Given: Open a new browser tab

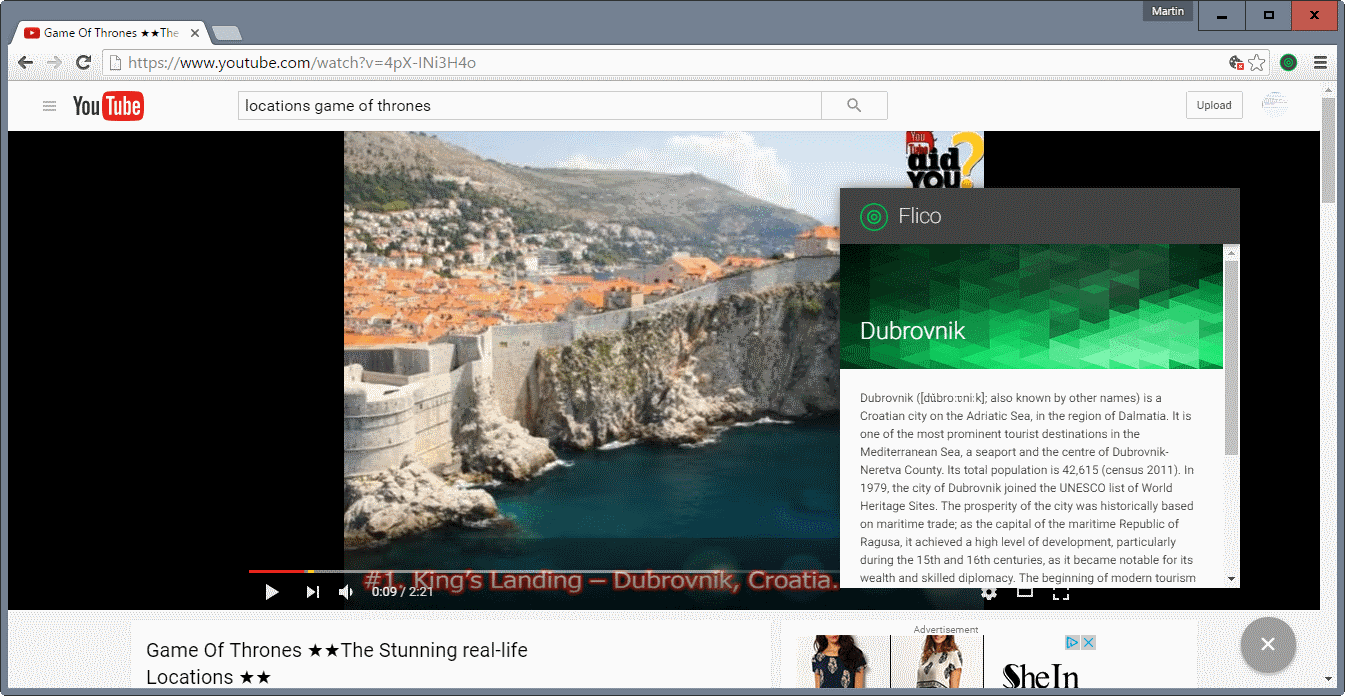Looking at the screenshot, I should [227, 33].
